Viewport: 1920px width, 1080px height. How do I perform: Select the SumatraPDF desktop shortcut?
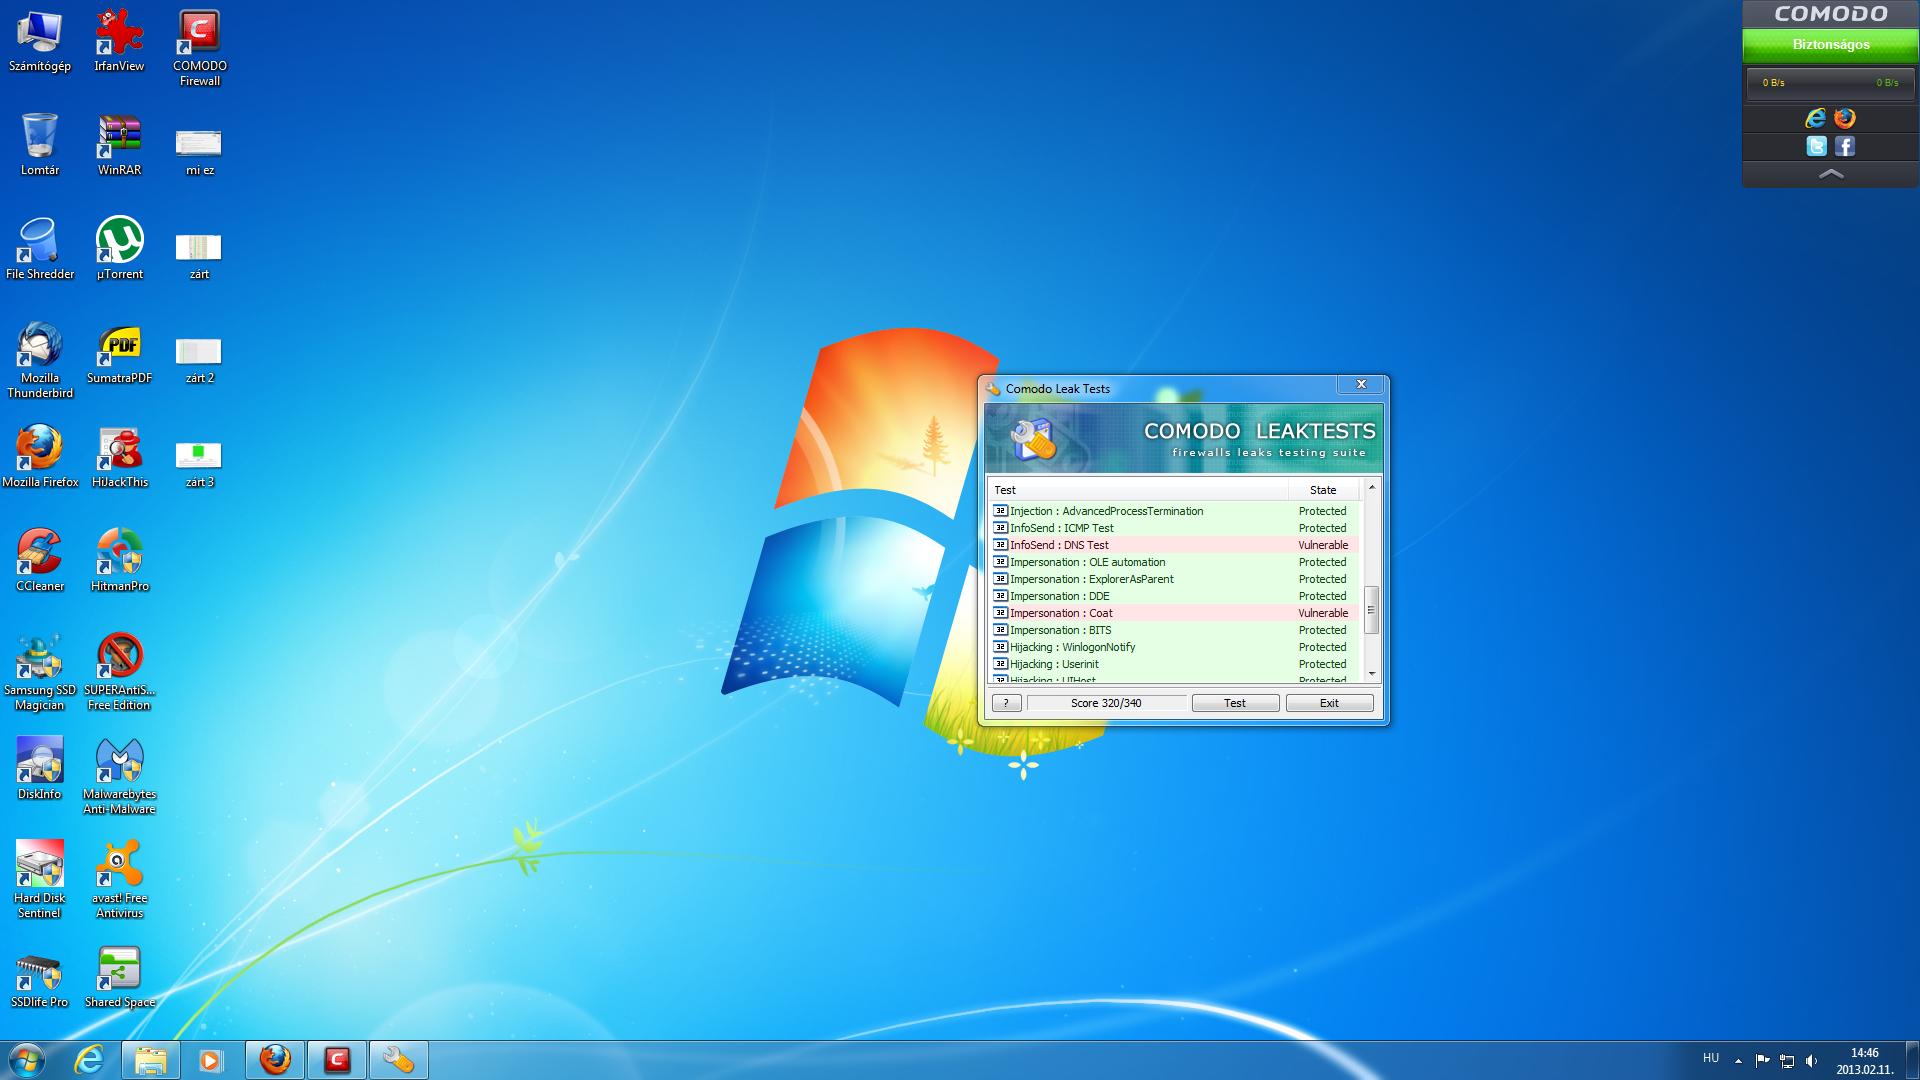click(119, 353)
